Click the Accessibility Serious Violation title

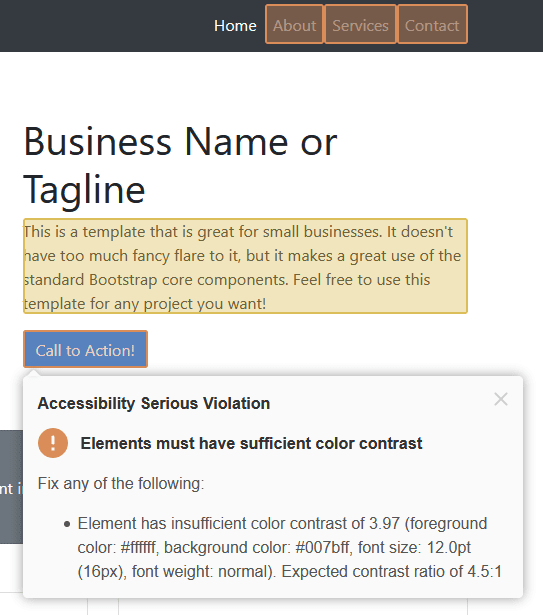(154, 403)
